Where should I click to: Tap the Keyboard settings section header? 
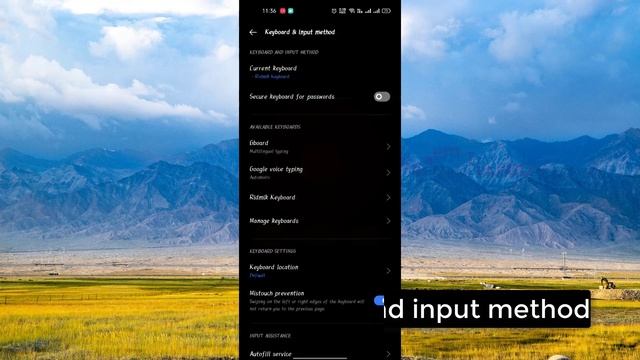pyautogui.click(x=273, y=251)
